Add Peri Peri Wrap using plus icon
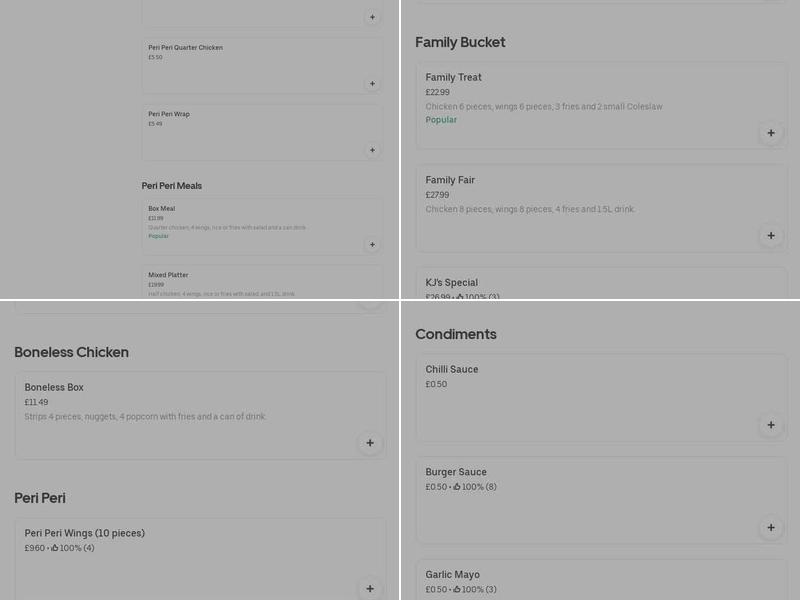 [x=372, y=150]
